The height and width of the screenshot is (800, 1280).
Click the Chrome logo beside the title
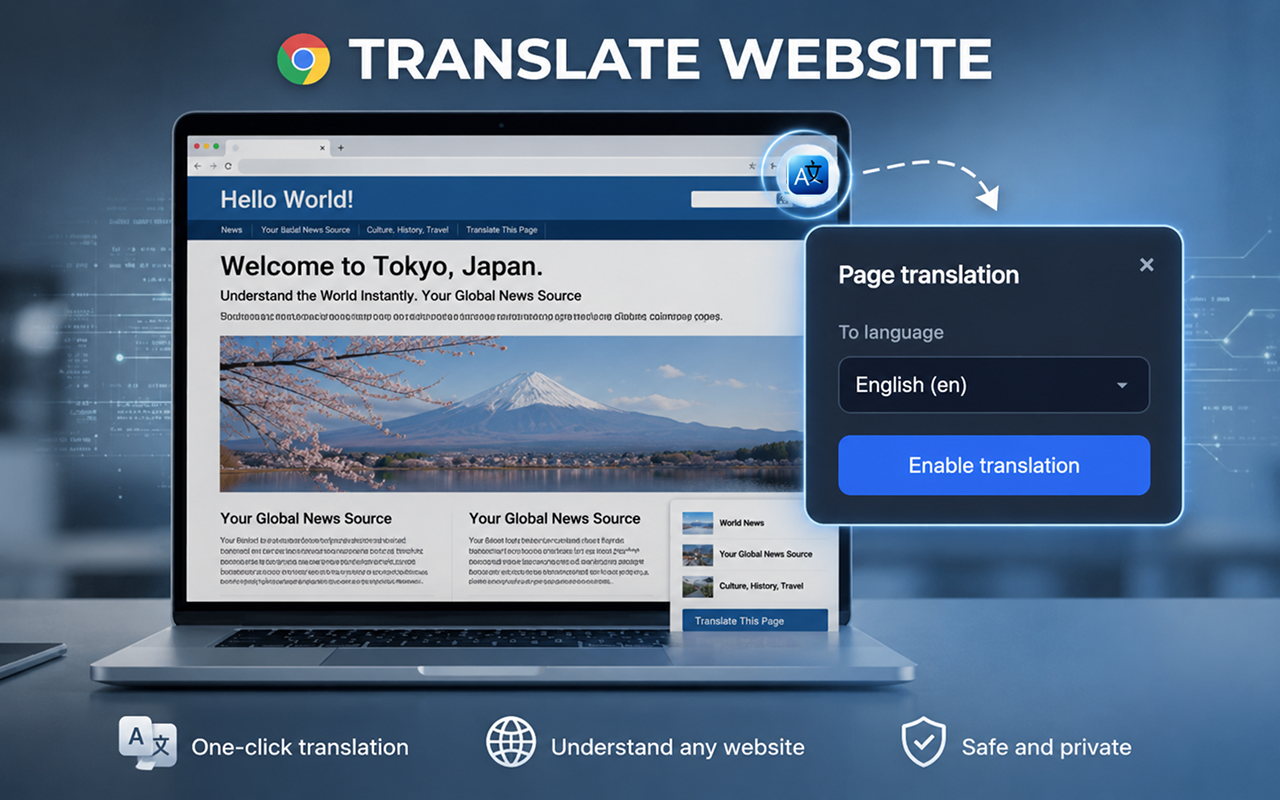tap(304, 60)
